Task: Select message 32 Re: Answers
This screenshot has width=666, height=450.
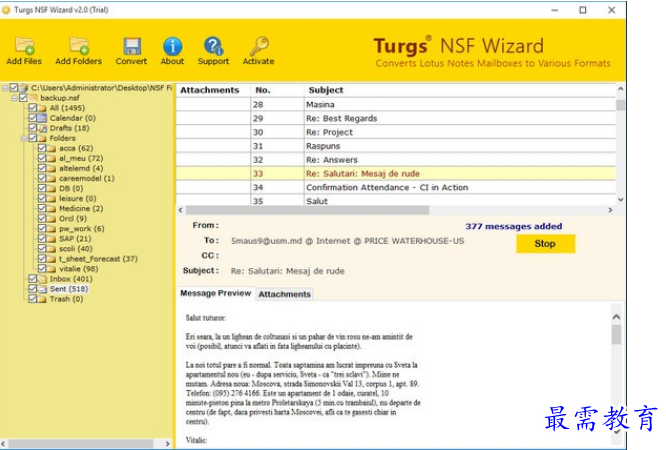Action: [x=396, y=160]
